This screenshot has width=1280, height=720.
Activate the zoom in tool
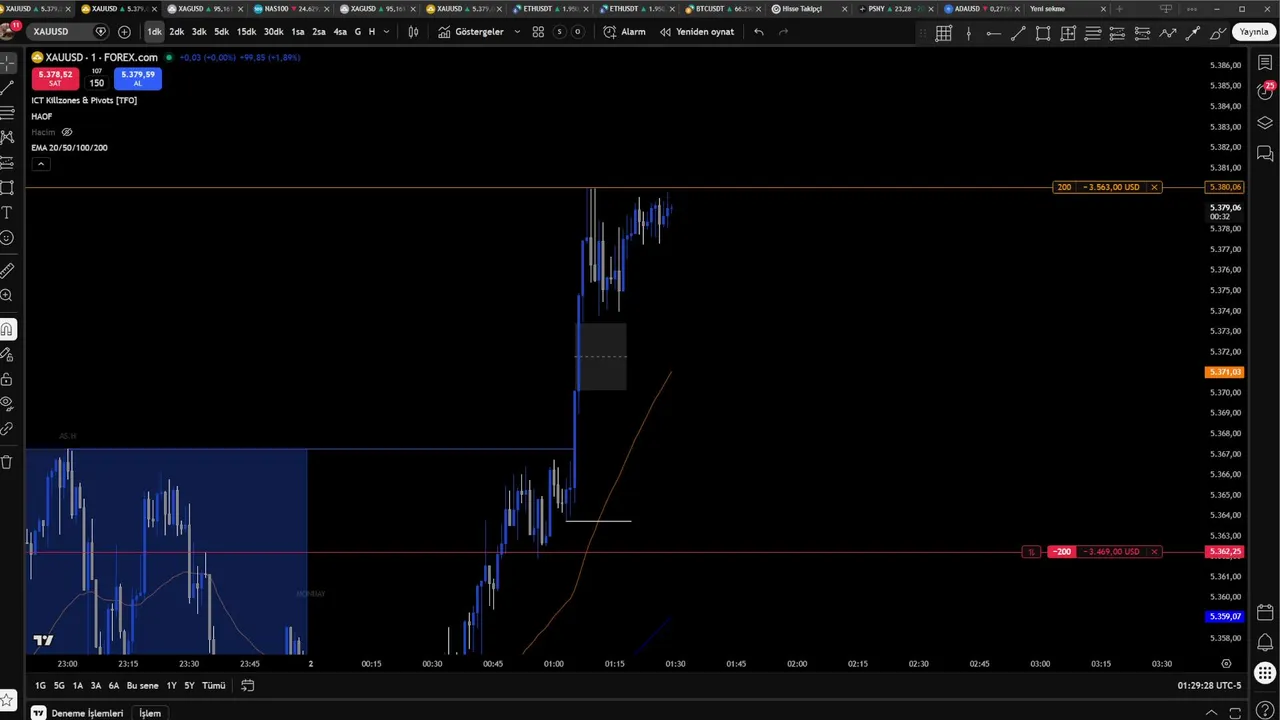[6, 295]
